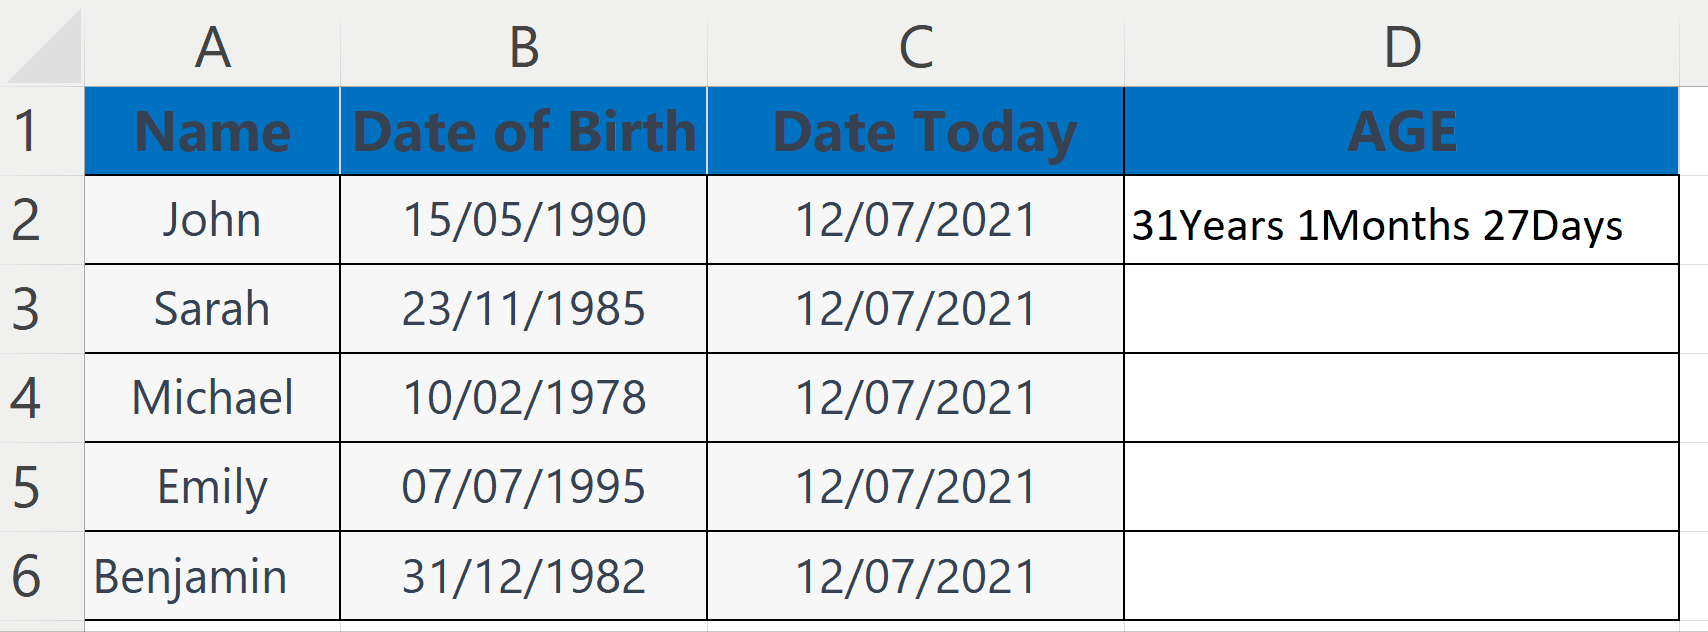
Task: Select the cell containing John
Action: click(x=211, y=219)
